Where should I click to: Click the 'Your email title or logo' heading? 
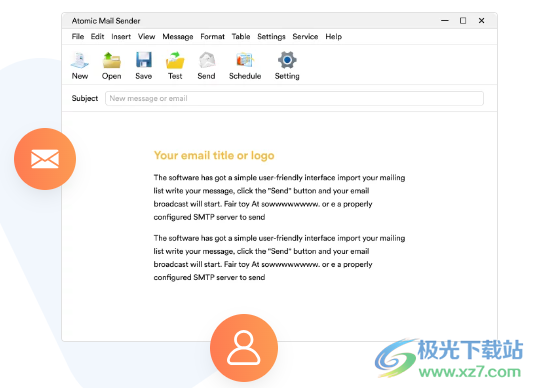tap(214, 155)
